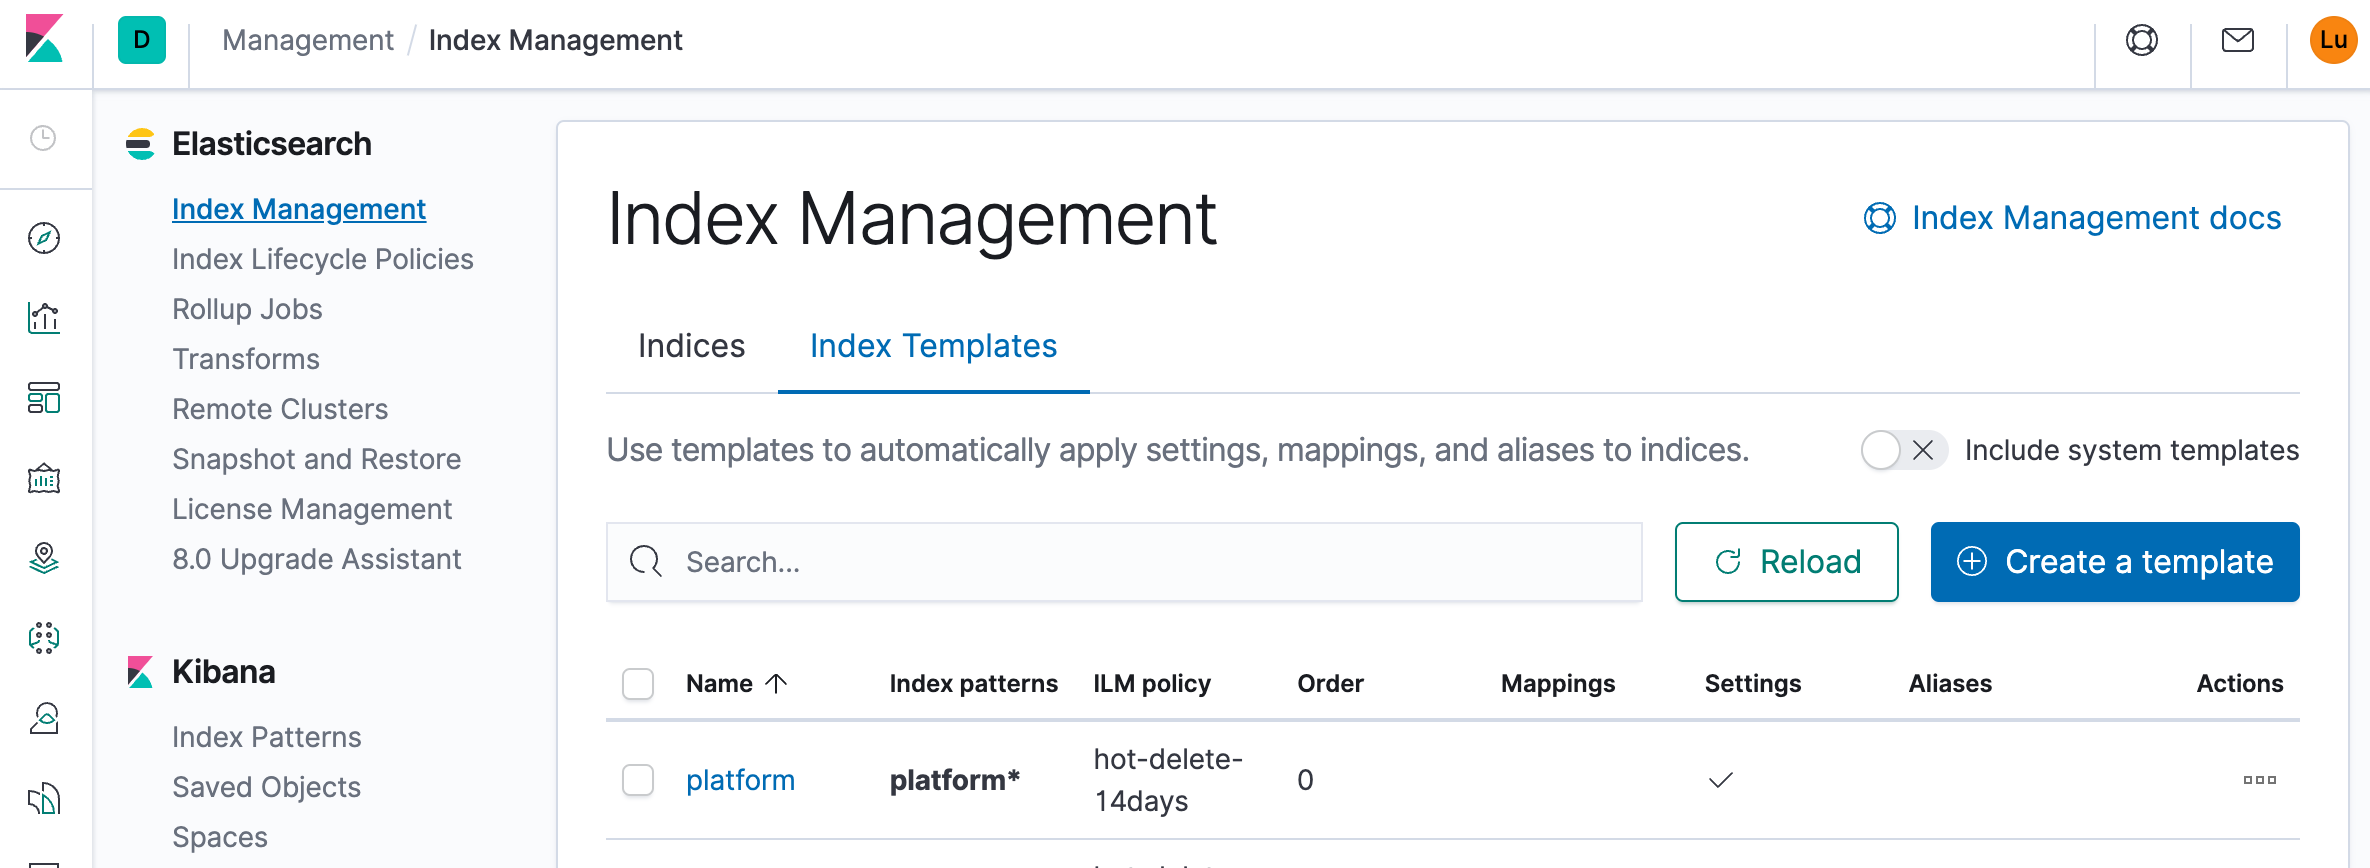Check the platform template row checkbox
The width and height of the screenshot is (2370, 868).
[638, 780]
